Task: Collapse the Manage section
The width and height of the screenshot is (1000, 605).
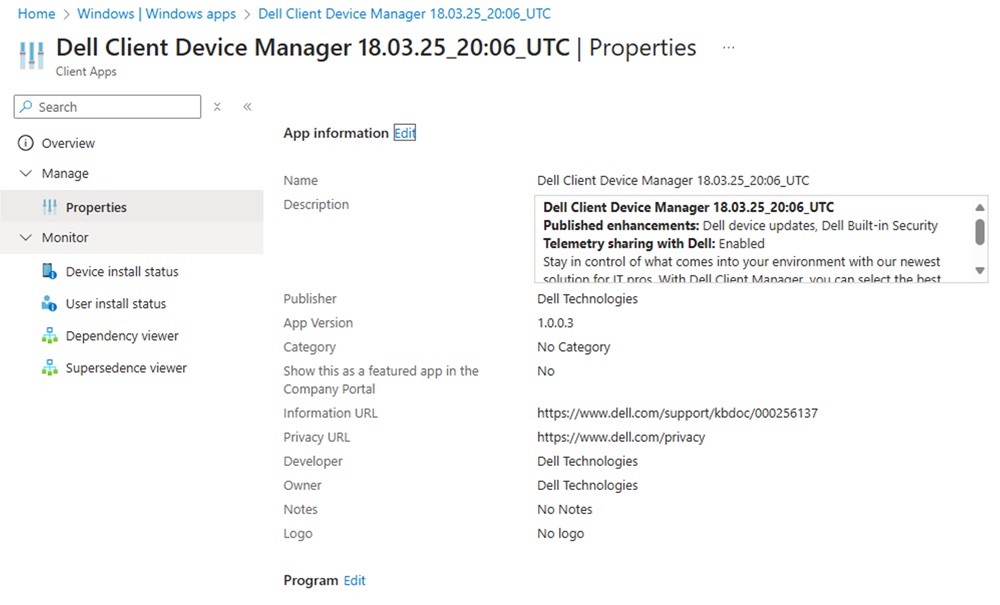Action: [24, 173]
